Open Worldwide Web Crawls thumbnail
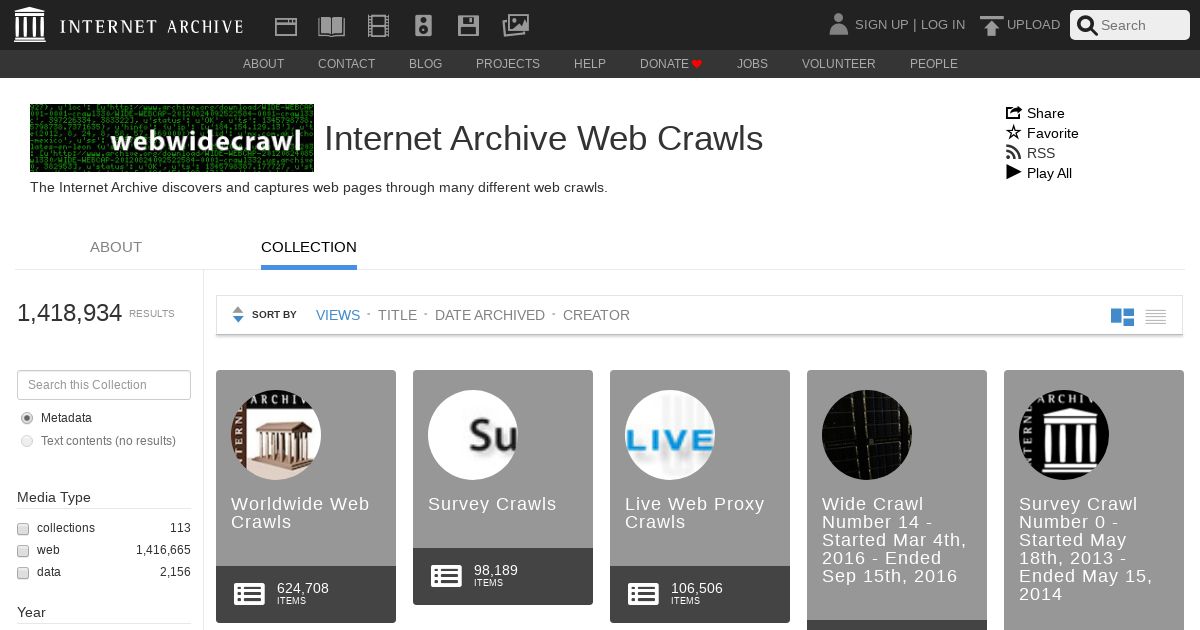 click(276, 435)
